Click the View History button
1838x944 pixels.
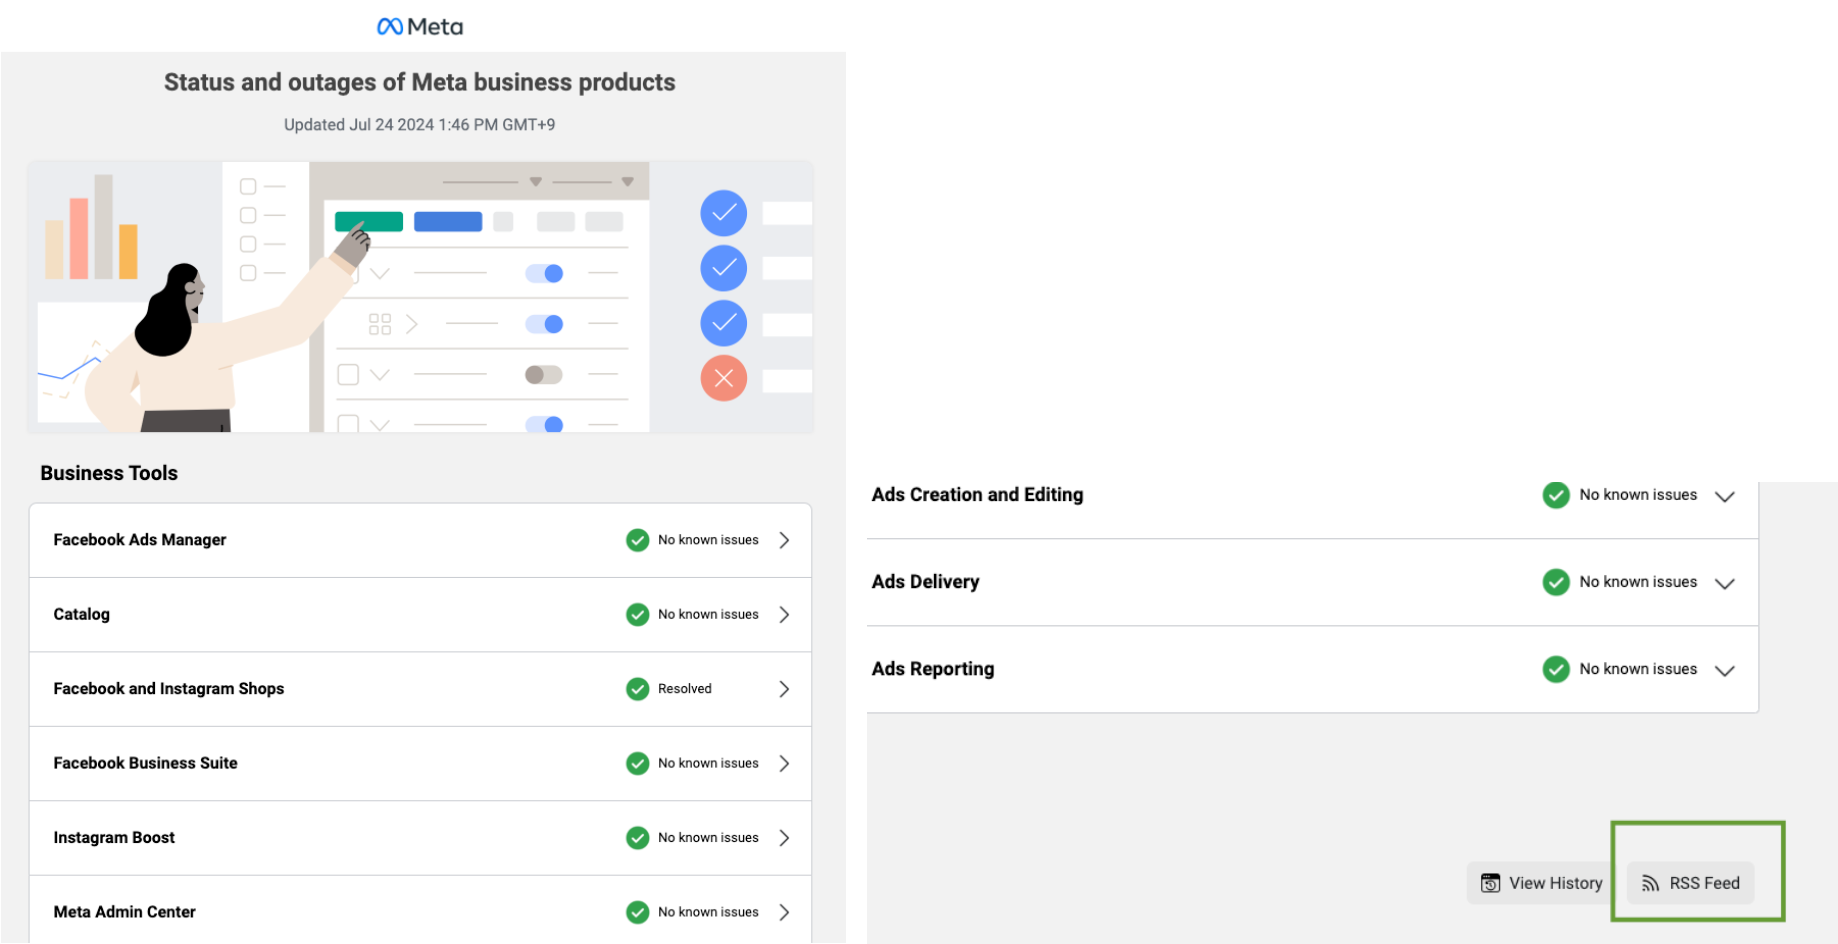(1540, 883)
